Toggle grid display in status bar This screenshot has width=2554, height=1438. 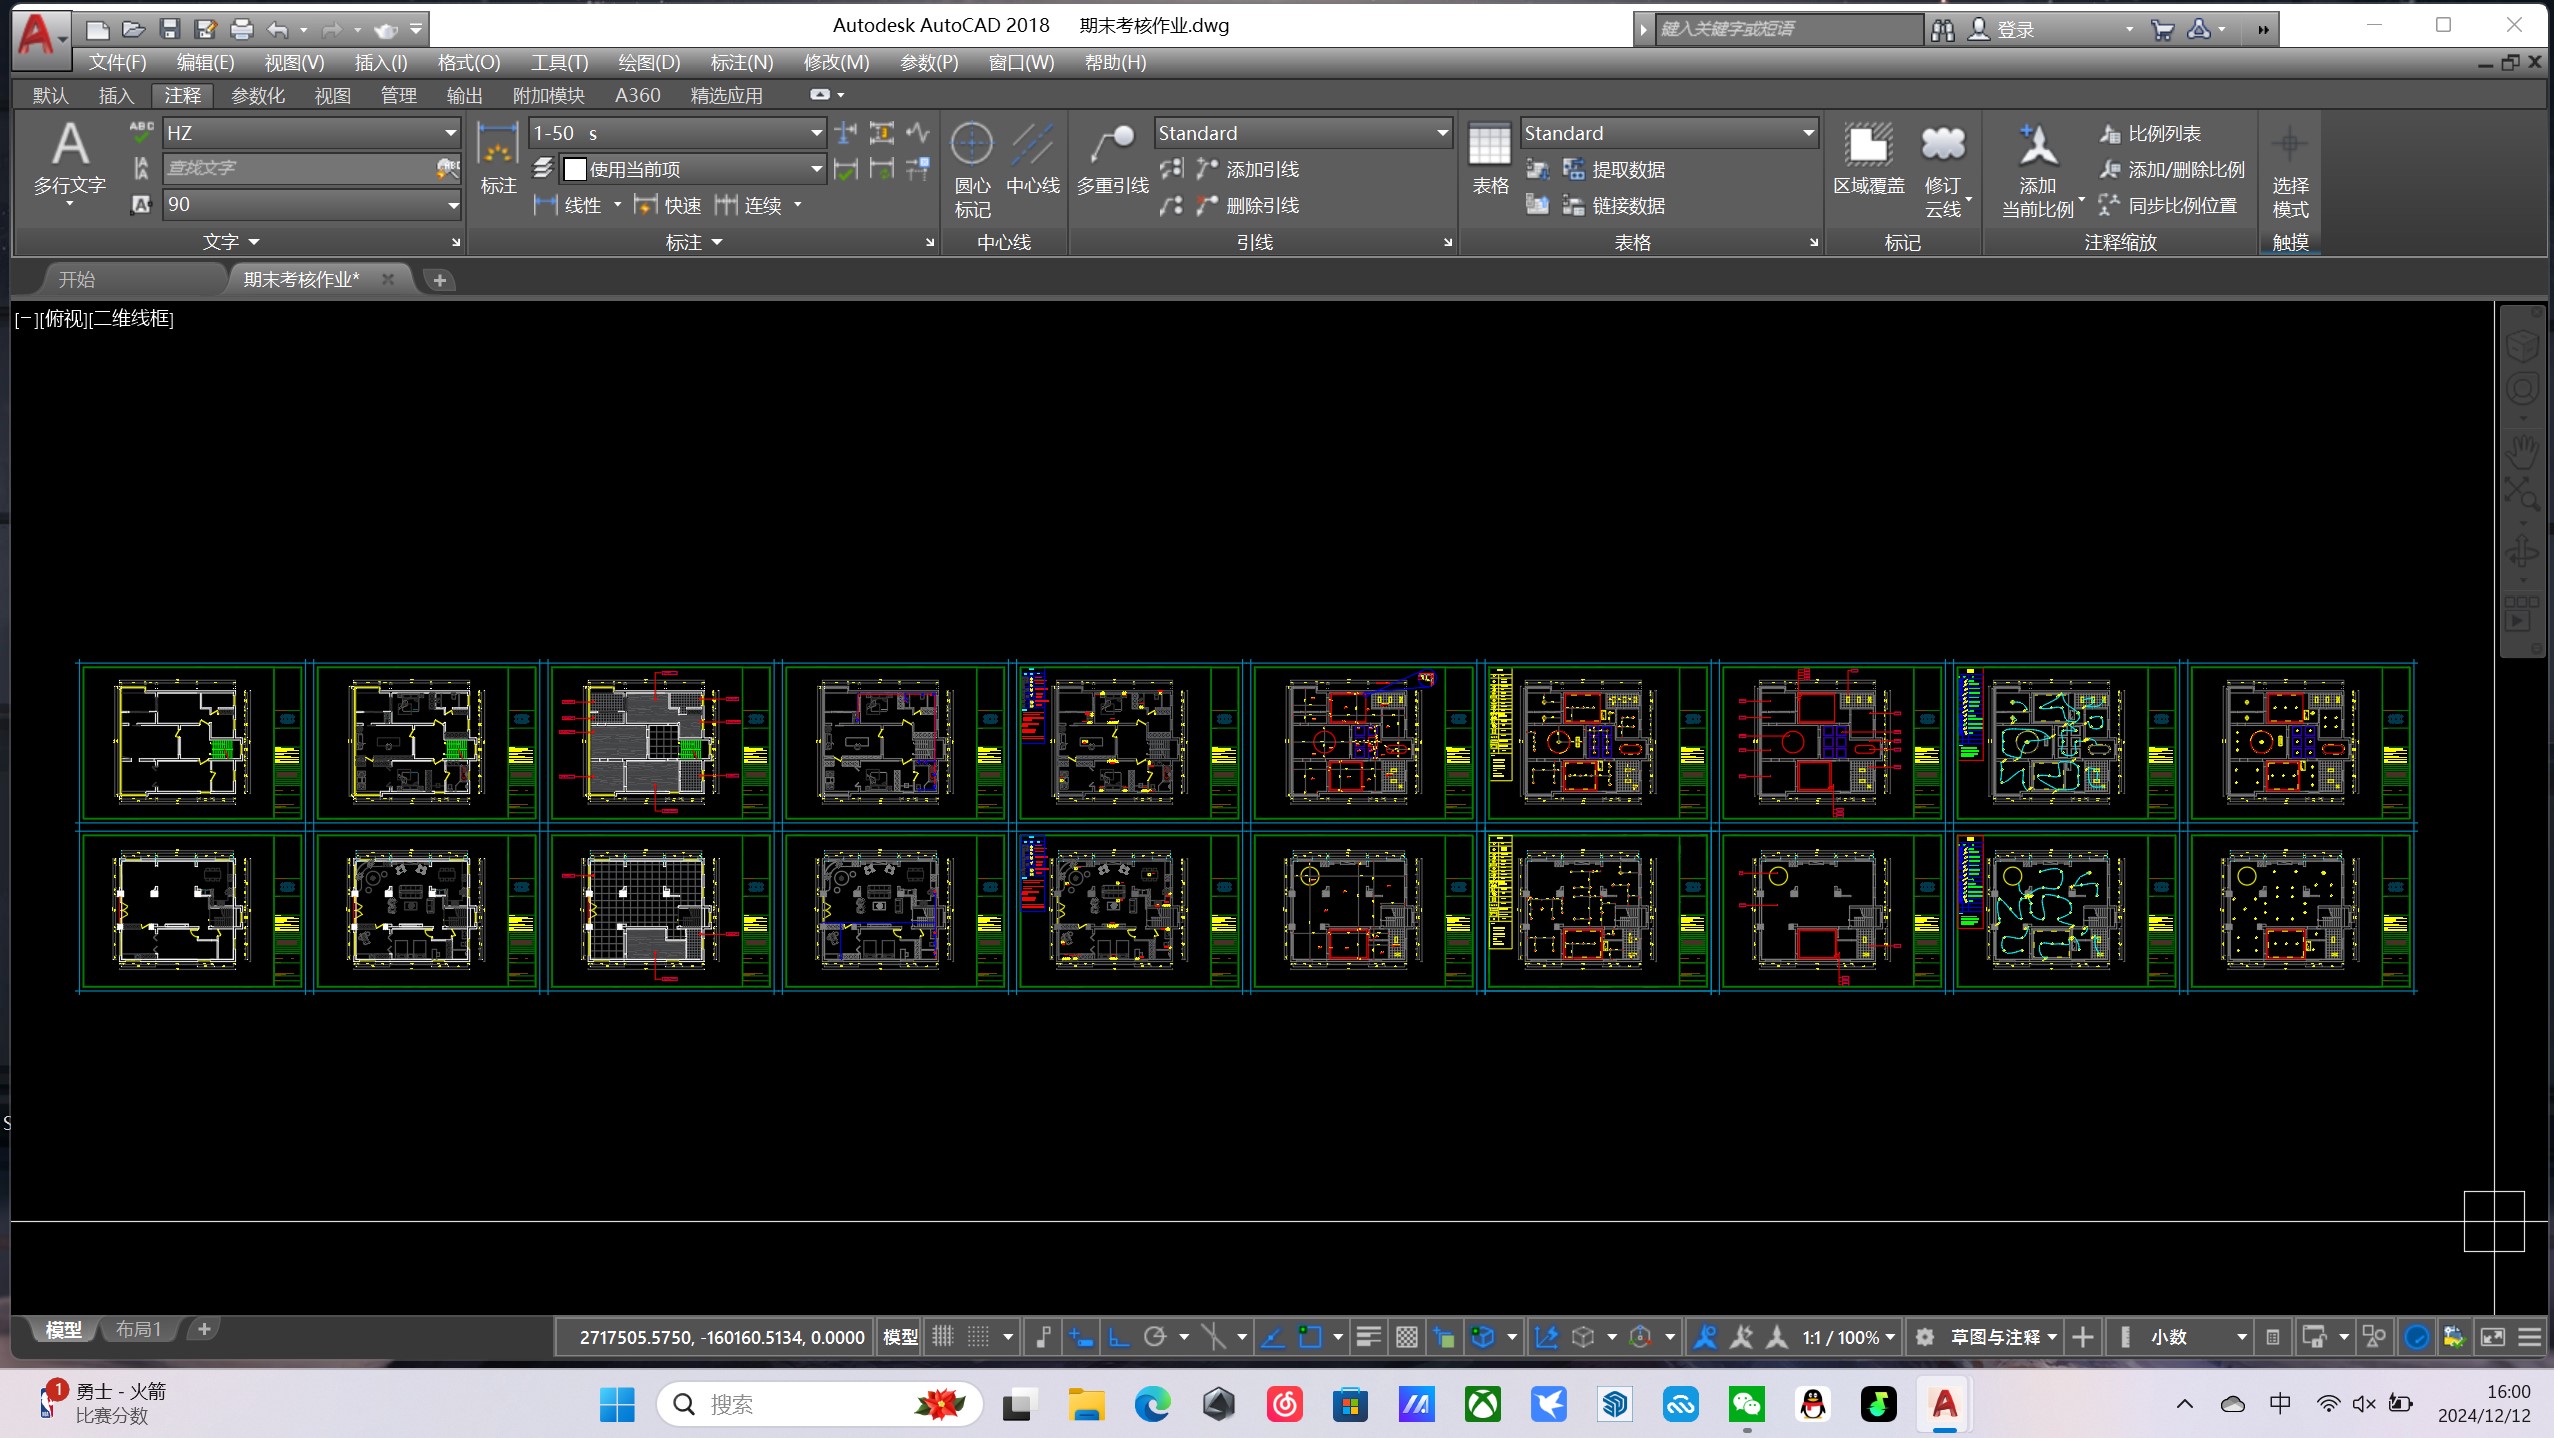(x=943, y=1337)
